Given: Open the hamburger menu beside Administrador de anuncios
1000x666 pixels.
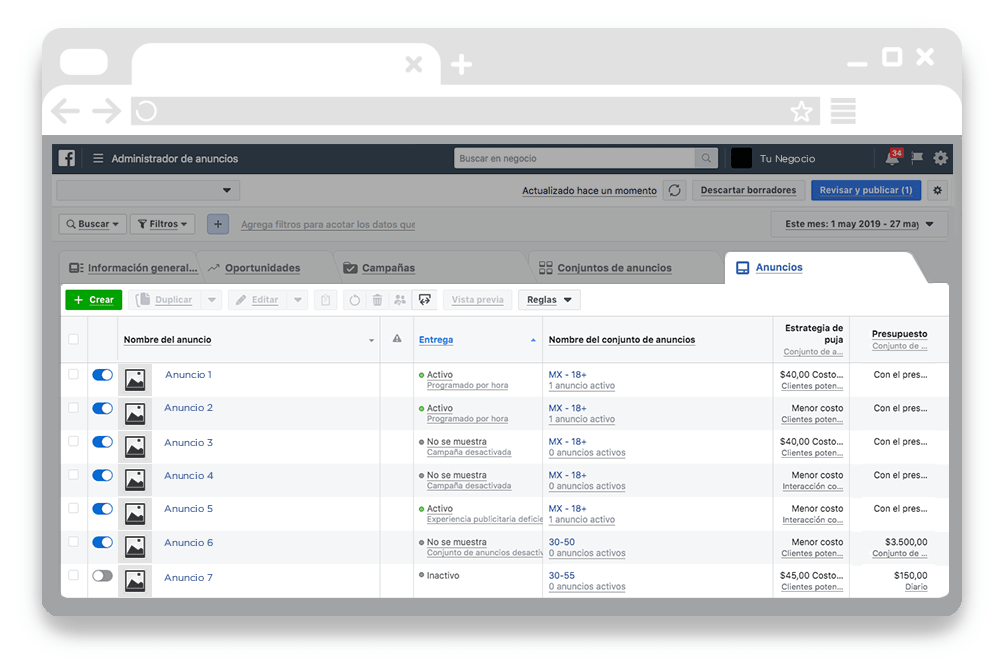Looking at the screenshot, I should (98, 158).
